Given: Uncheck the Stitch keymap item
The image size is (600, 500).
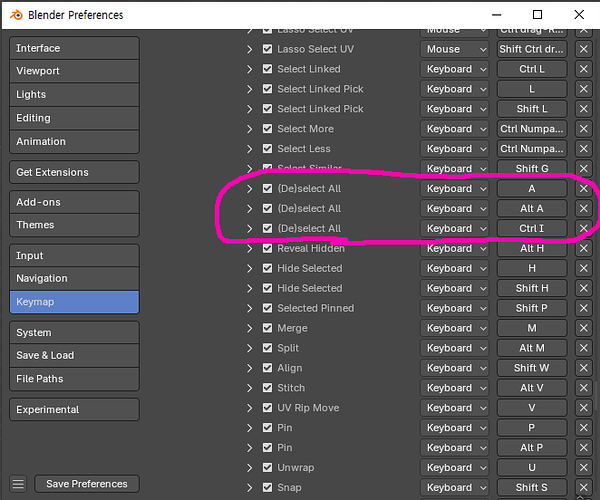Looking at the screenshot, I should click(x=267, y=388).
